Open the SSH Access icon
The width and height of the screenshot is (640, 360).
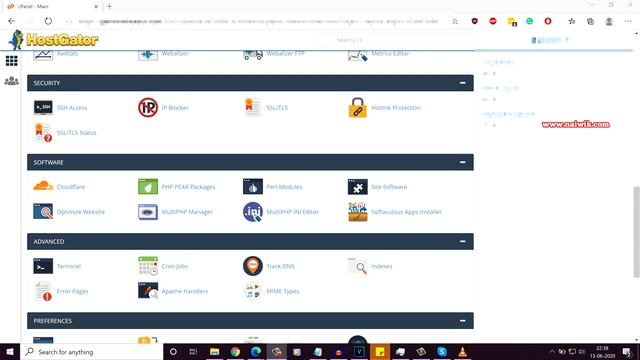coord(43,107)
